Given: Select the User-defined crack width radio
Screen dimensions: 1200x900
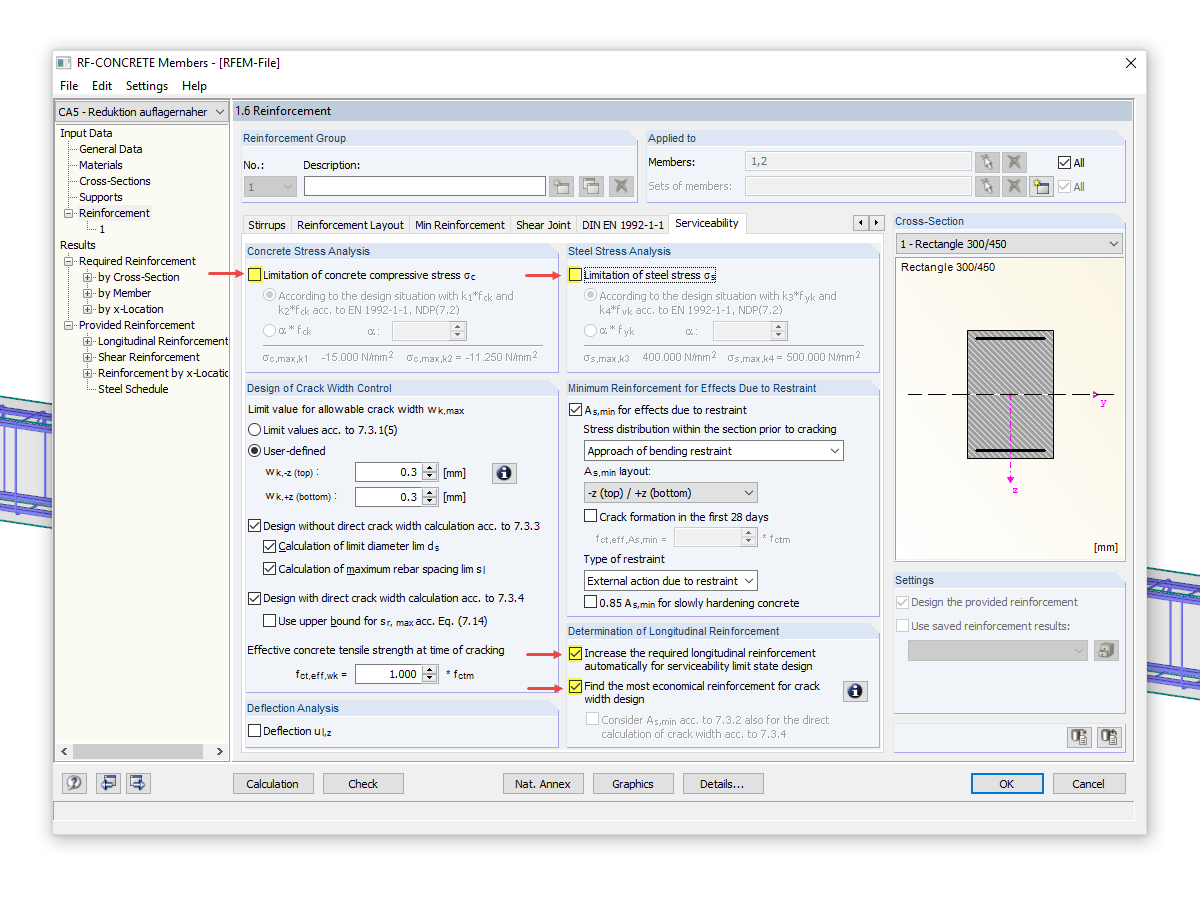Looking at the screenshot, I should [x=255, y=451].
